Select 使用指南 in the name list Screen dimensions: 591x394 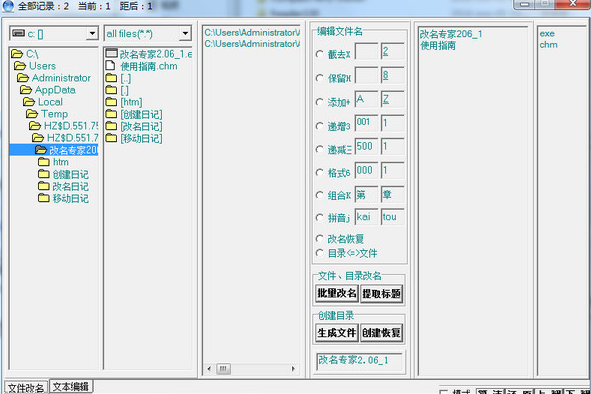[438, 46]
